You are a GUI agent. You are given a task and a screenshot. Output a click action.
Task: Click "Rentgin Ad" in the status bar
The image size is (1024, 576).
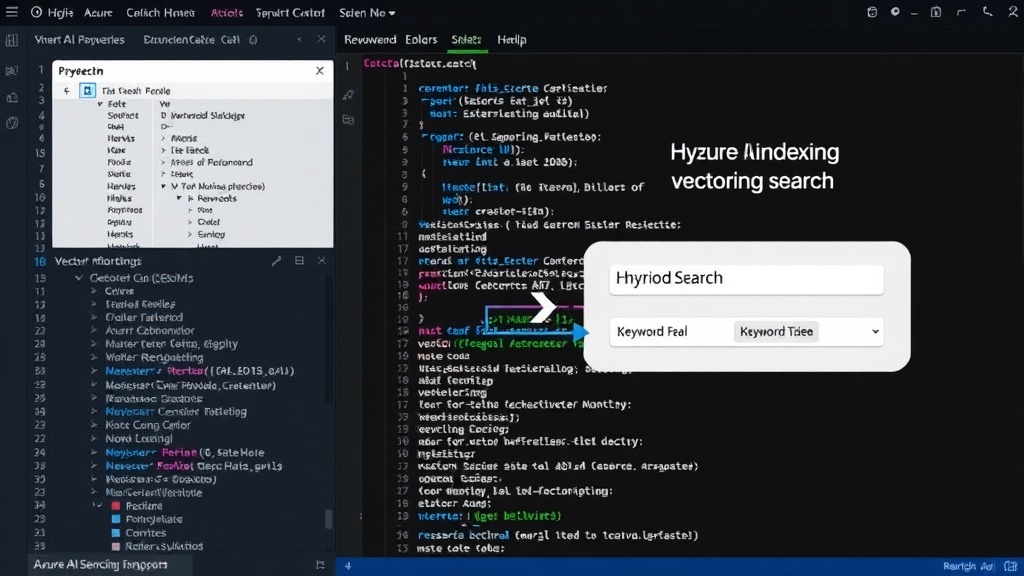968,566
